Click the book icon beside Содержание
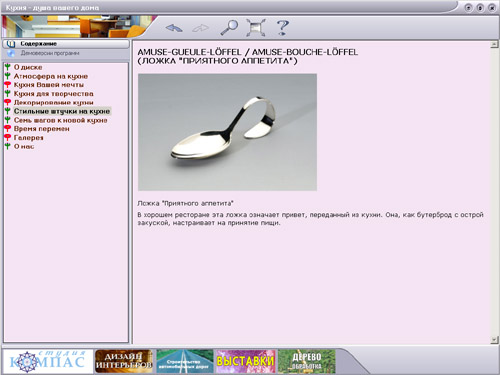Viewport: 500px width, 375px height. point(11,44)
